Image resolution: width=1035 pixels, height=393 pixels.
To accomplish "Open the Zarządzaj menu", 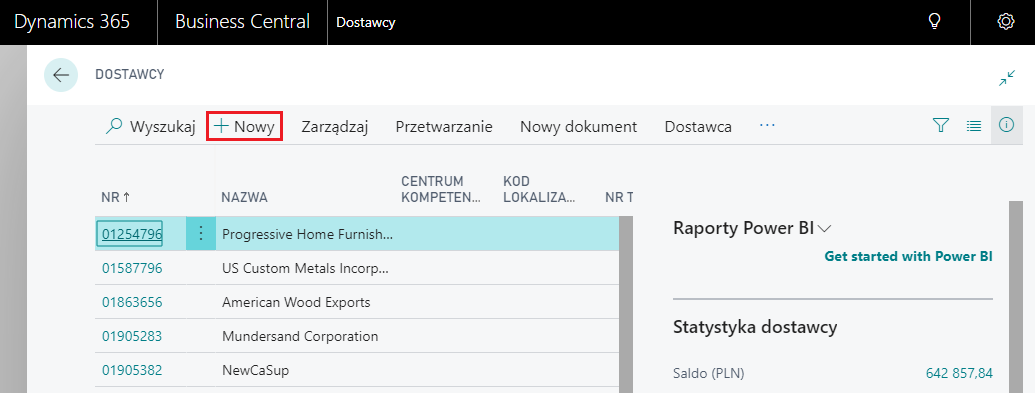I will [x=335, y=127].
